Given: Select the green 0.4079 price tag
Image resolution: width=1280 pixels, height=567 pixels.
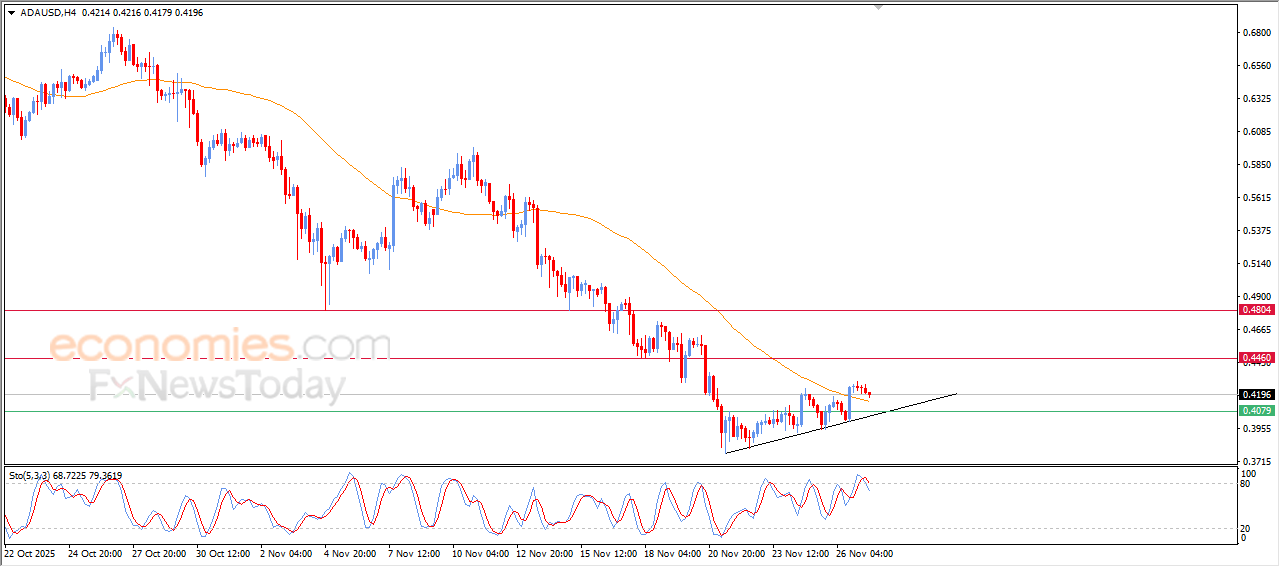Looking at the screenshot, I should (x=1256, y=411).
